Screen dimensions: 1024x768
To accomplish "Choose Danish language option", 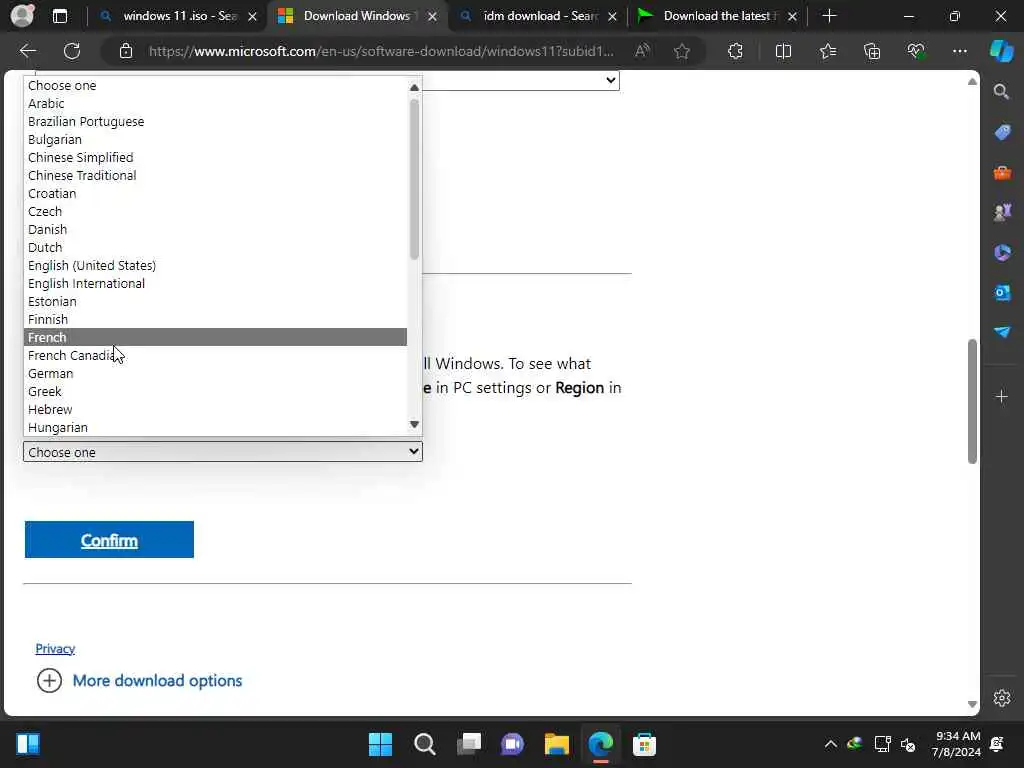I will [216, 229].
